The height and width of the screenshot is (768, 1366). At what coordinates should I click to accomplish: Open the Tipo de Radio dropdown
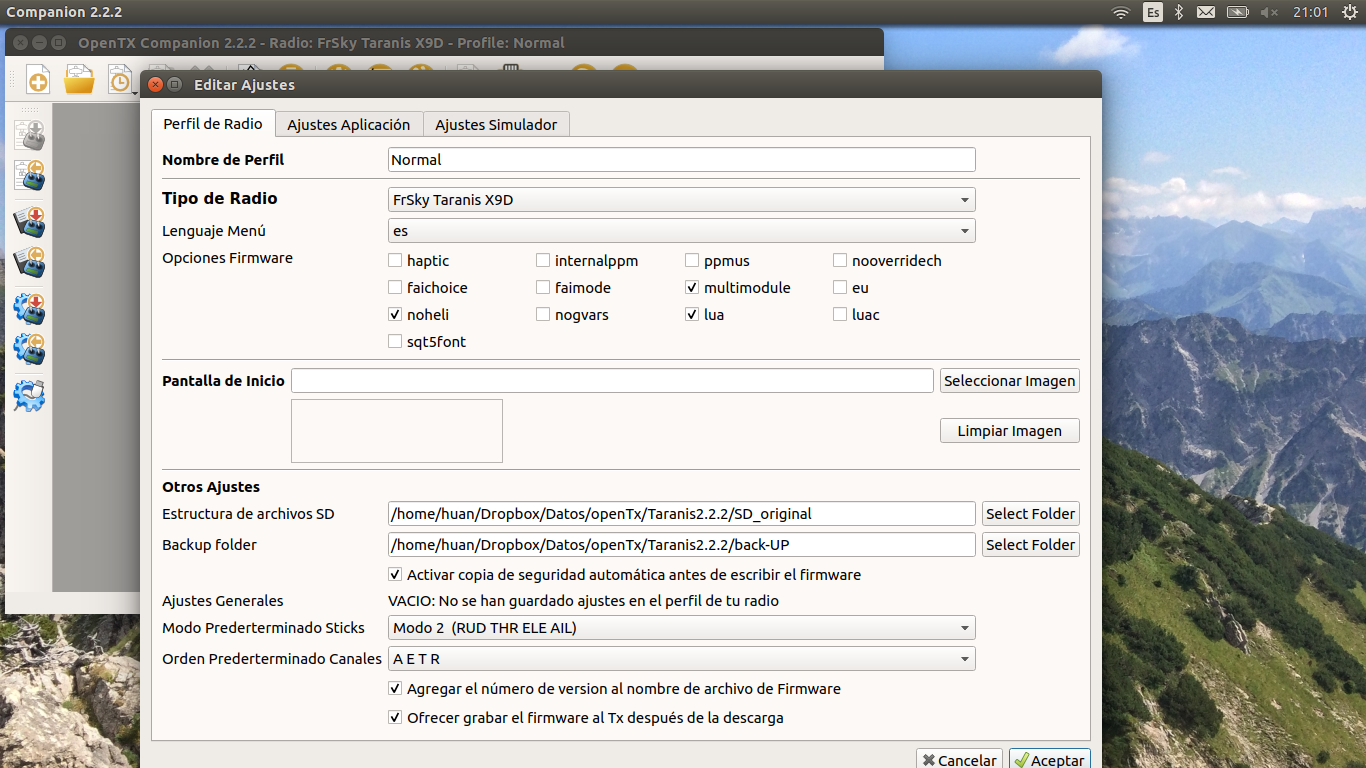[x=681, y=200]
